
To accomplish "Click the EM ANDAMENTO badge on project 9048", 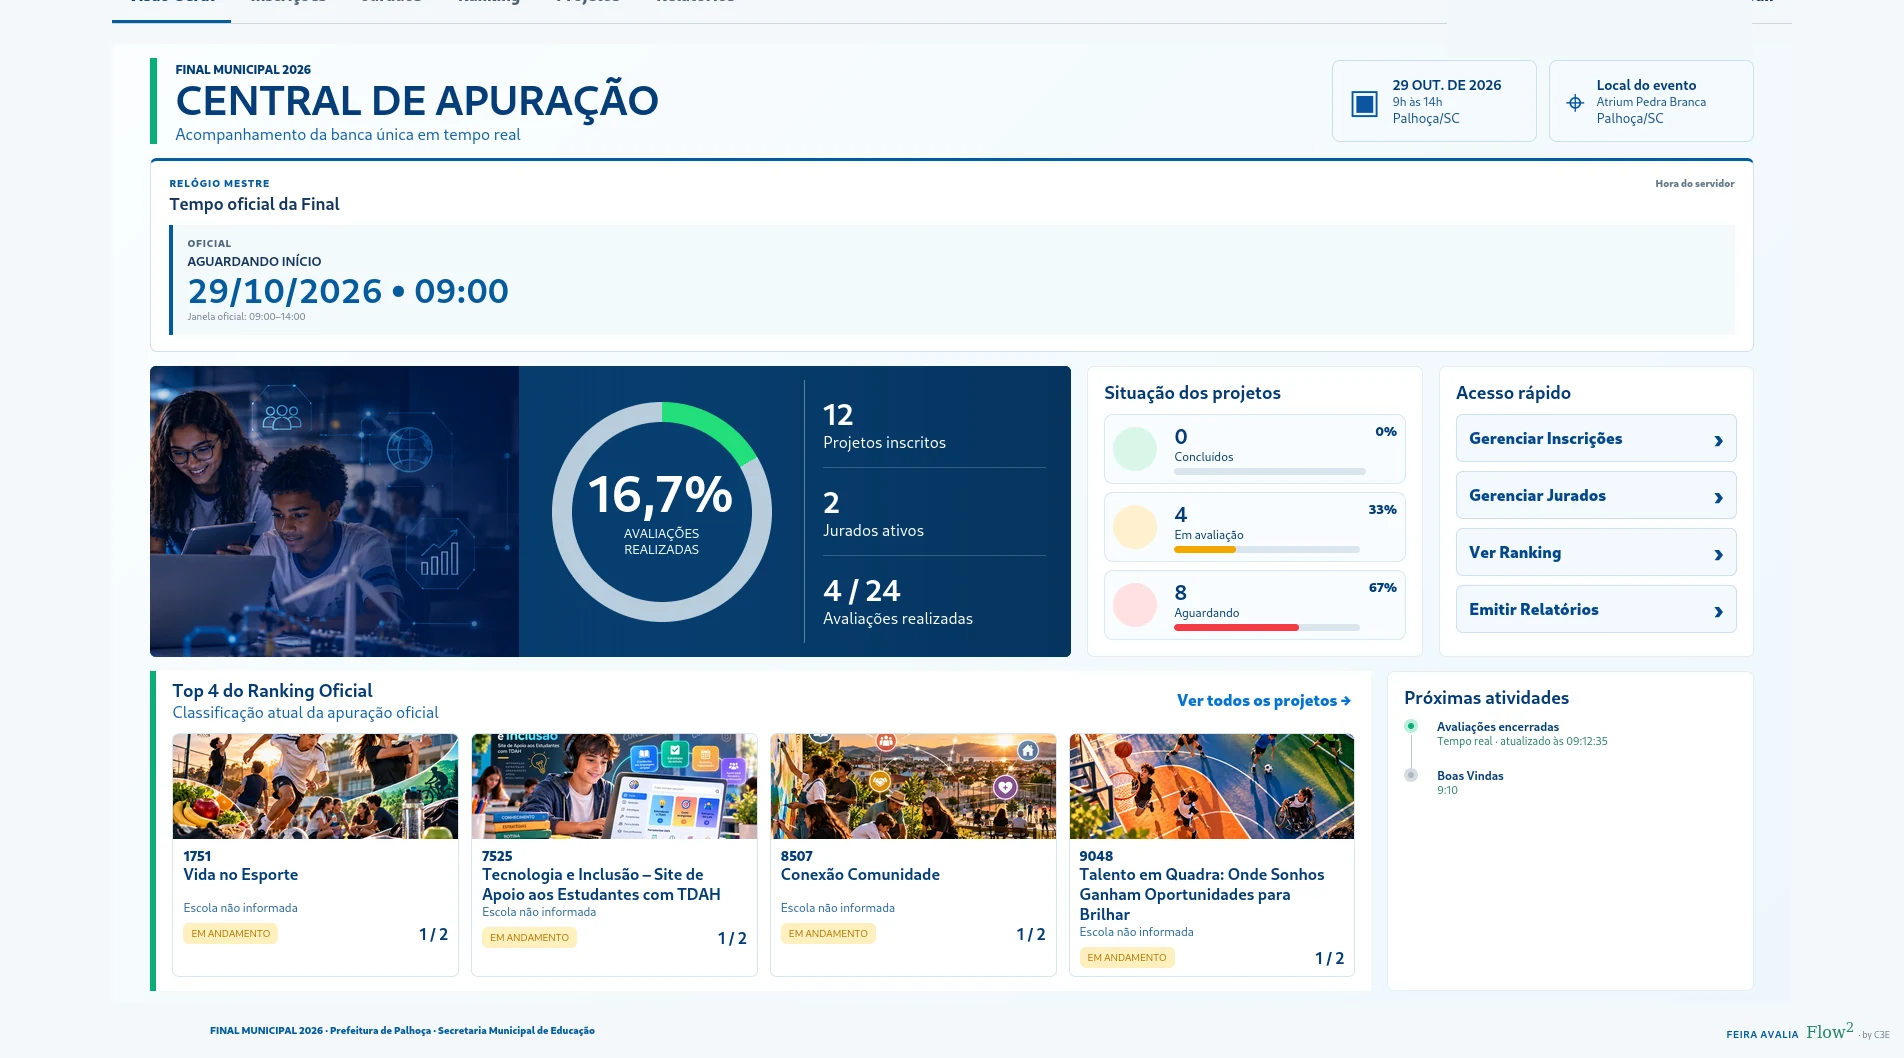I will 1127,958.
